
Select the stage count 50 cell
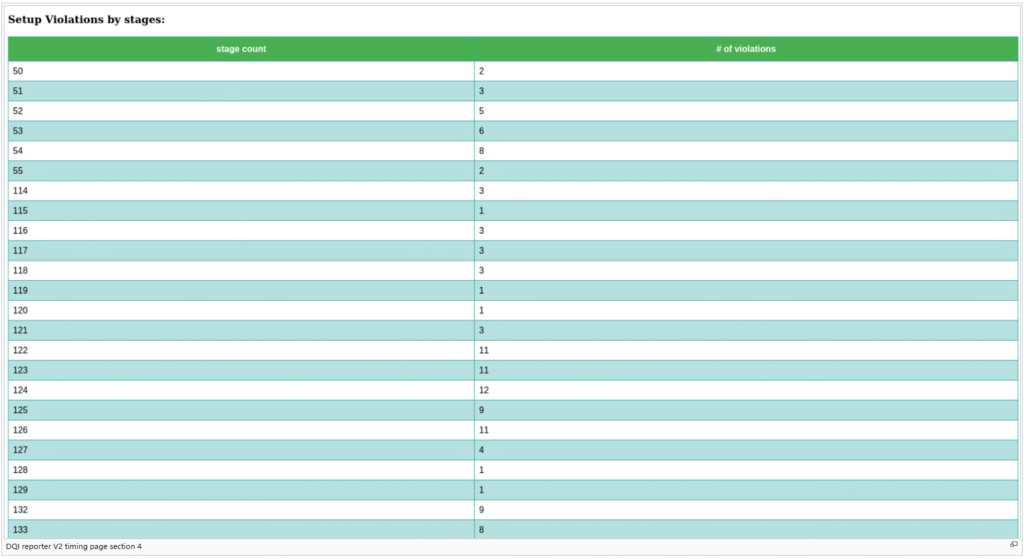241,71
